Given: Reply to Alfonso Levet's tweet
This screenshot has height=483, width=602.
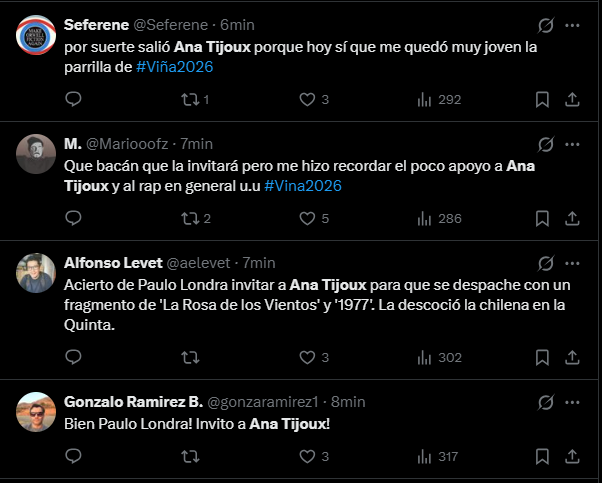Looking at the screenshot, I should coord(73,357).
